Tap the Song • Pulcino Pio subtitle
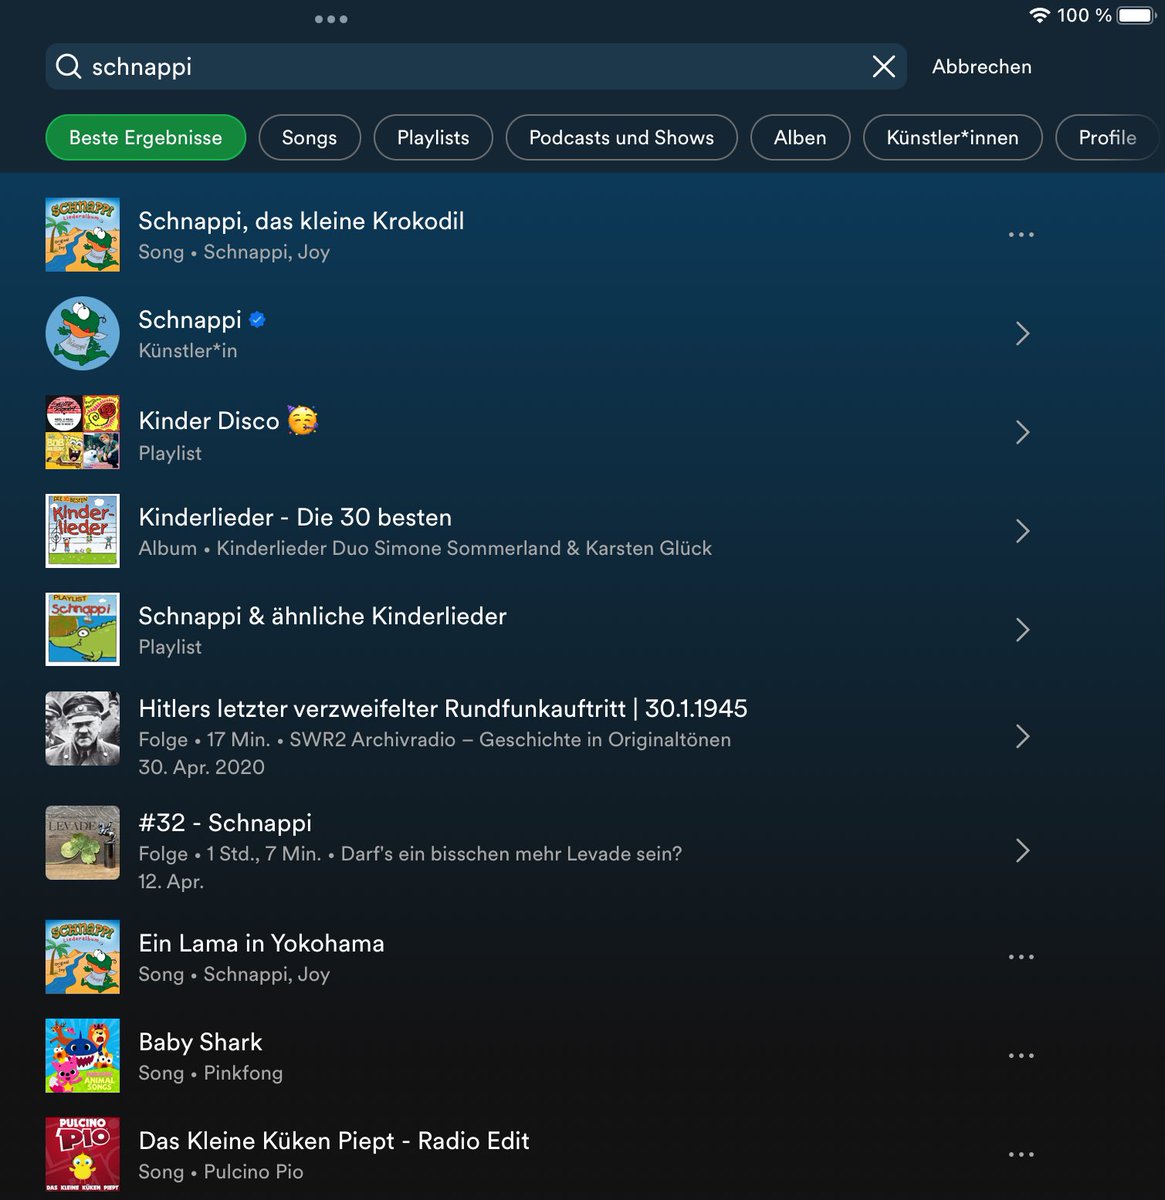 [x=221, y=1172]
